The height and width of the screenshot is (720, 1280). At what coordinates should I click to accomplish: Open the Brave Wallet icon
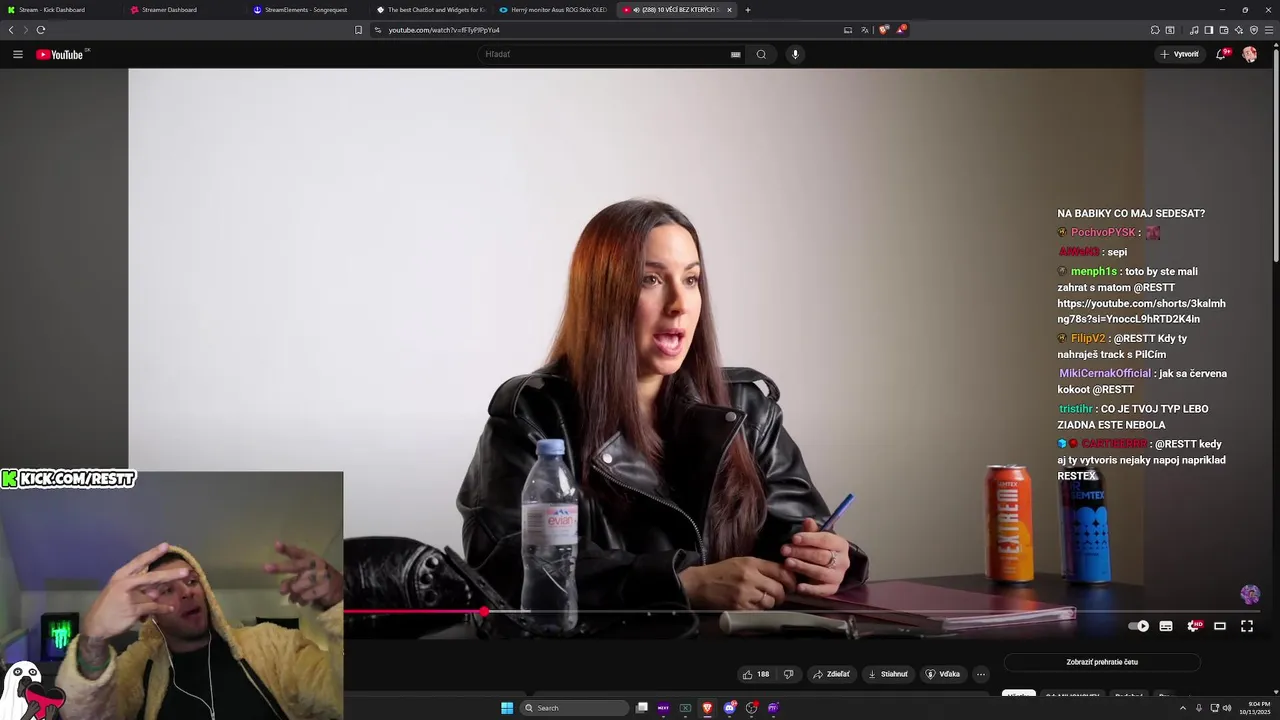(x=1224, y=30)
